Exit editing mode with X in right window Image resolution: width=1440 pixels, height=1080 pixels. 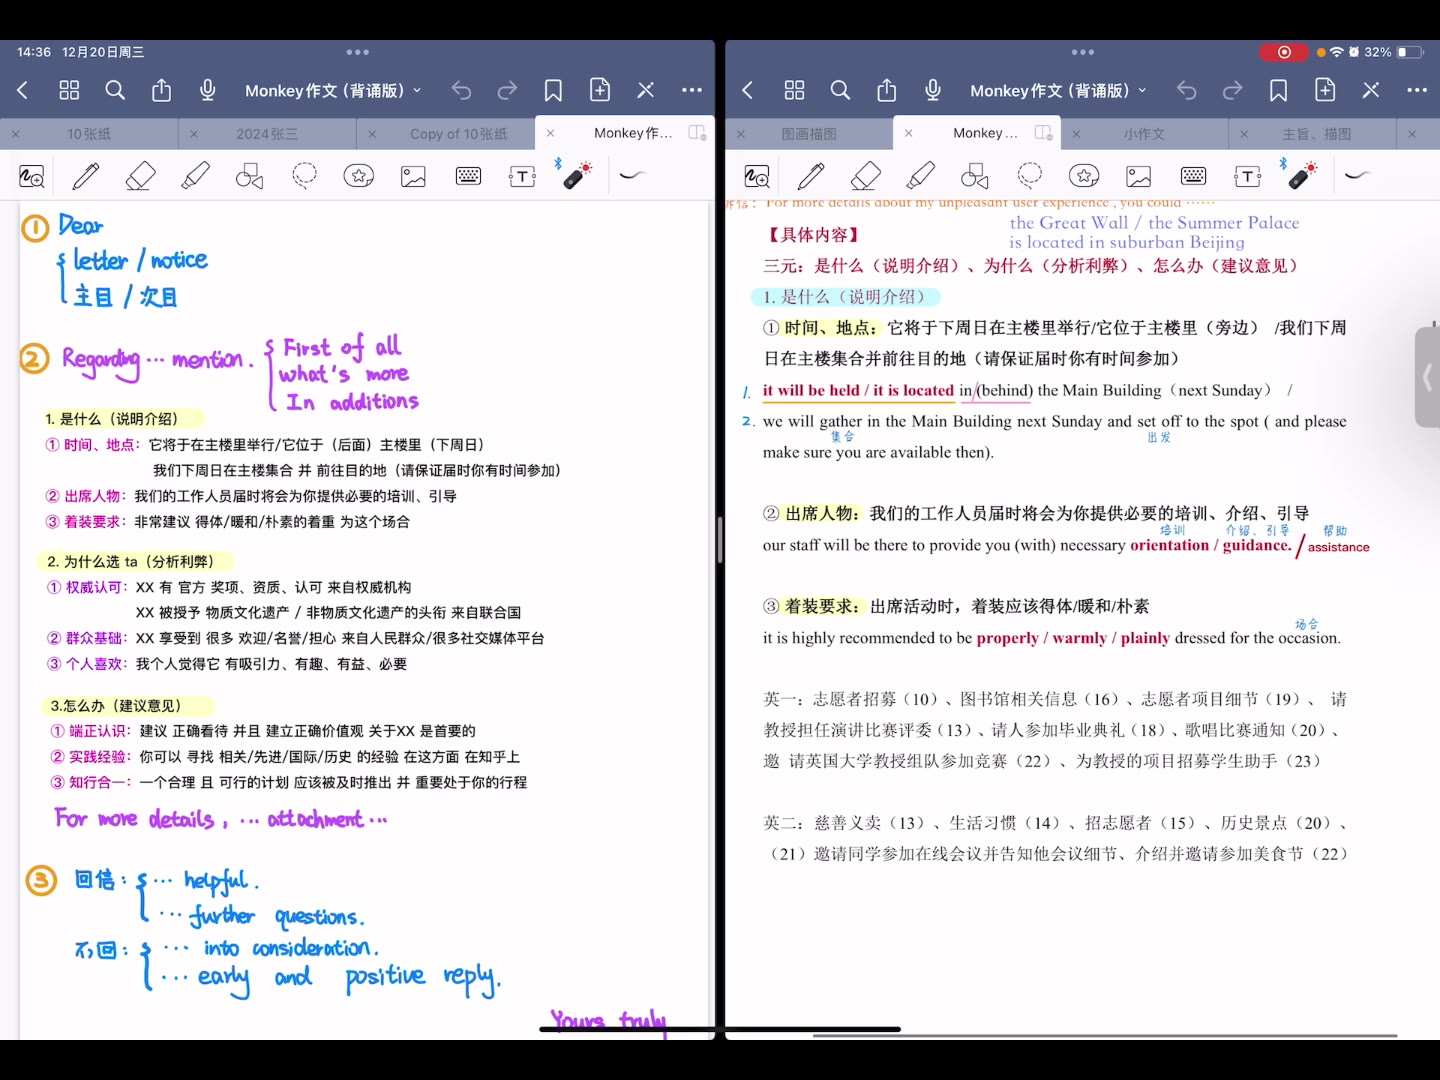[x=1371, y=90]
